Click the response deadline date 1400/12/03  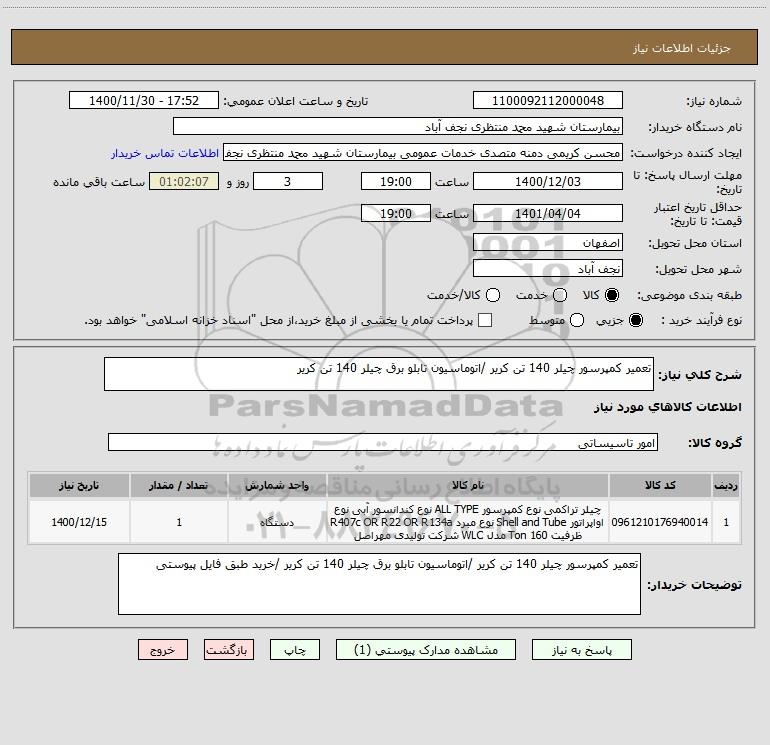tap(548, 181)
